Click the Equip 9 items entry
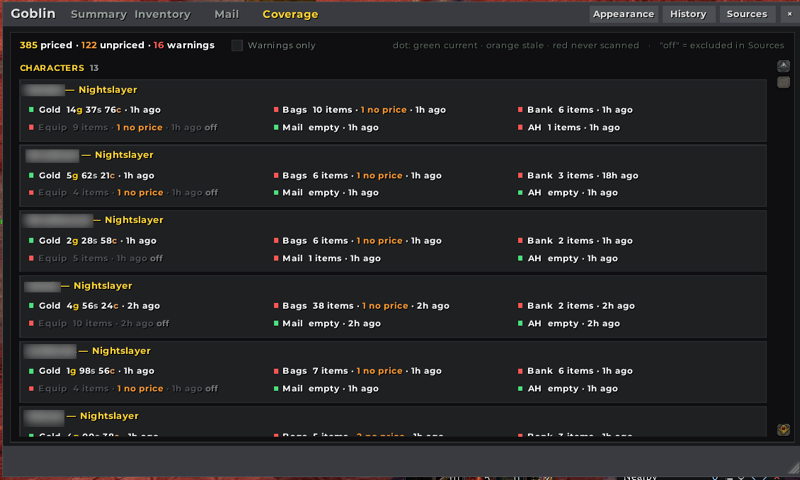Screen dimensions: 800x480 (x=123, y=128)
